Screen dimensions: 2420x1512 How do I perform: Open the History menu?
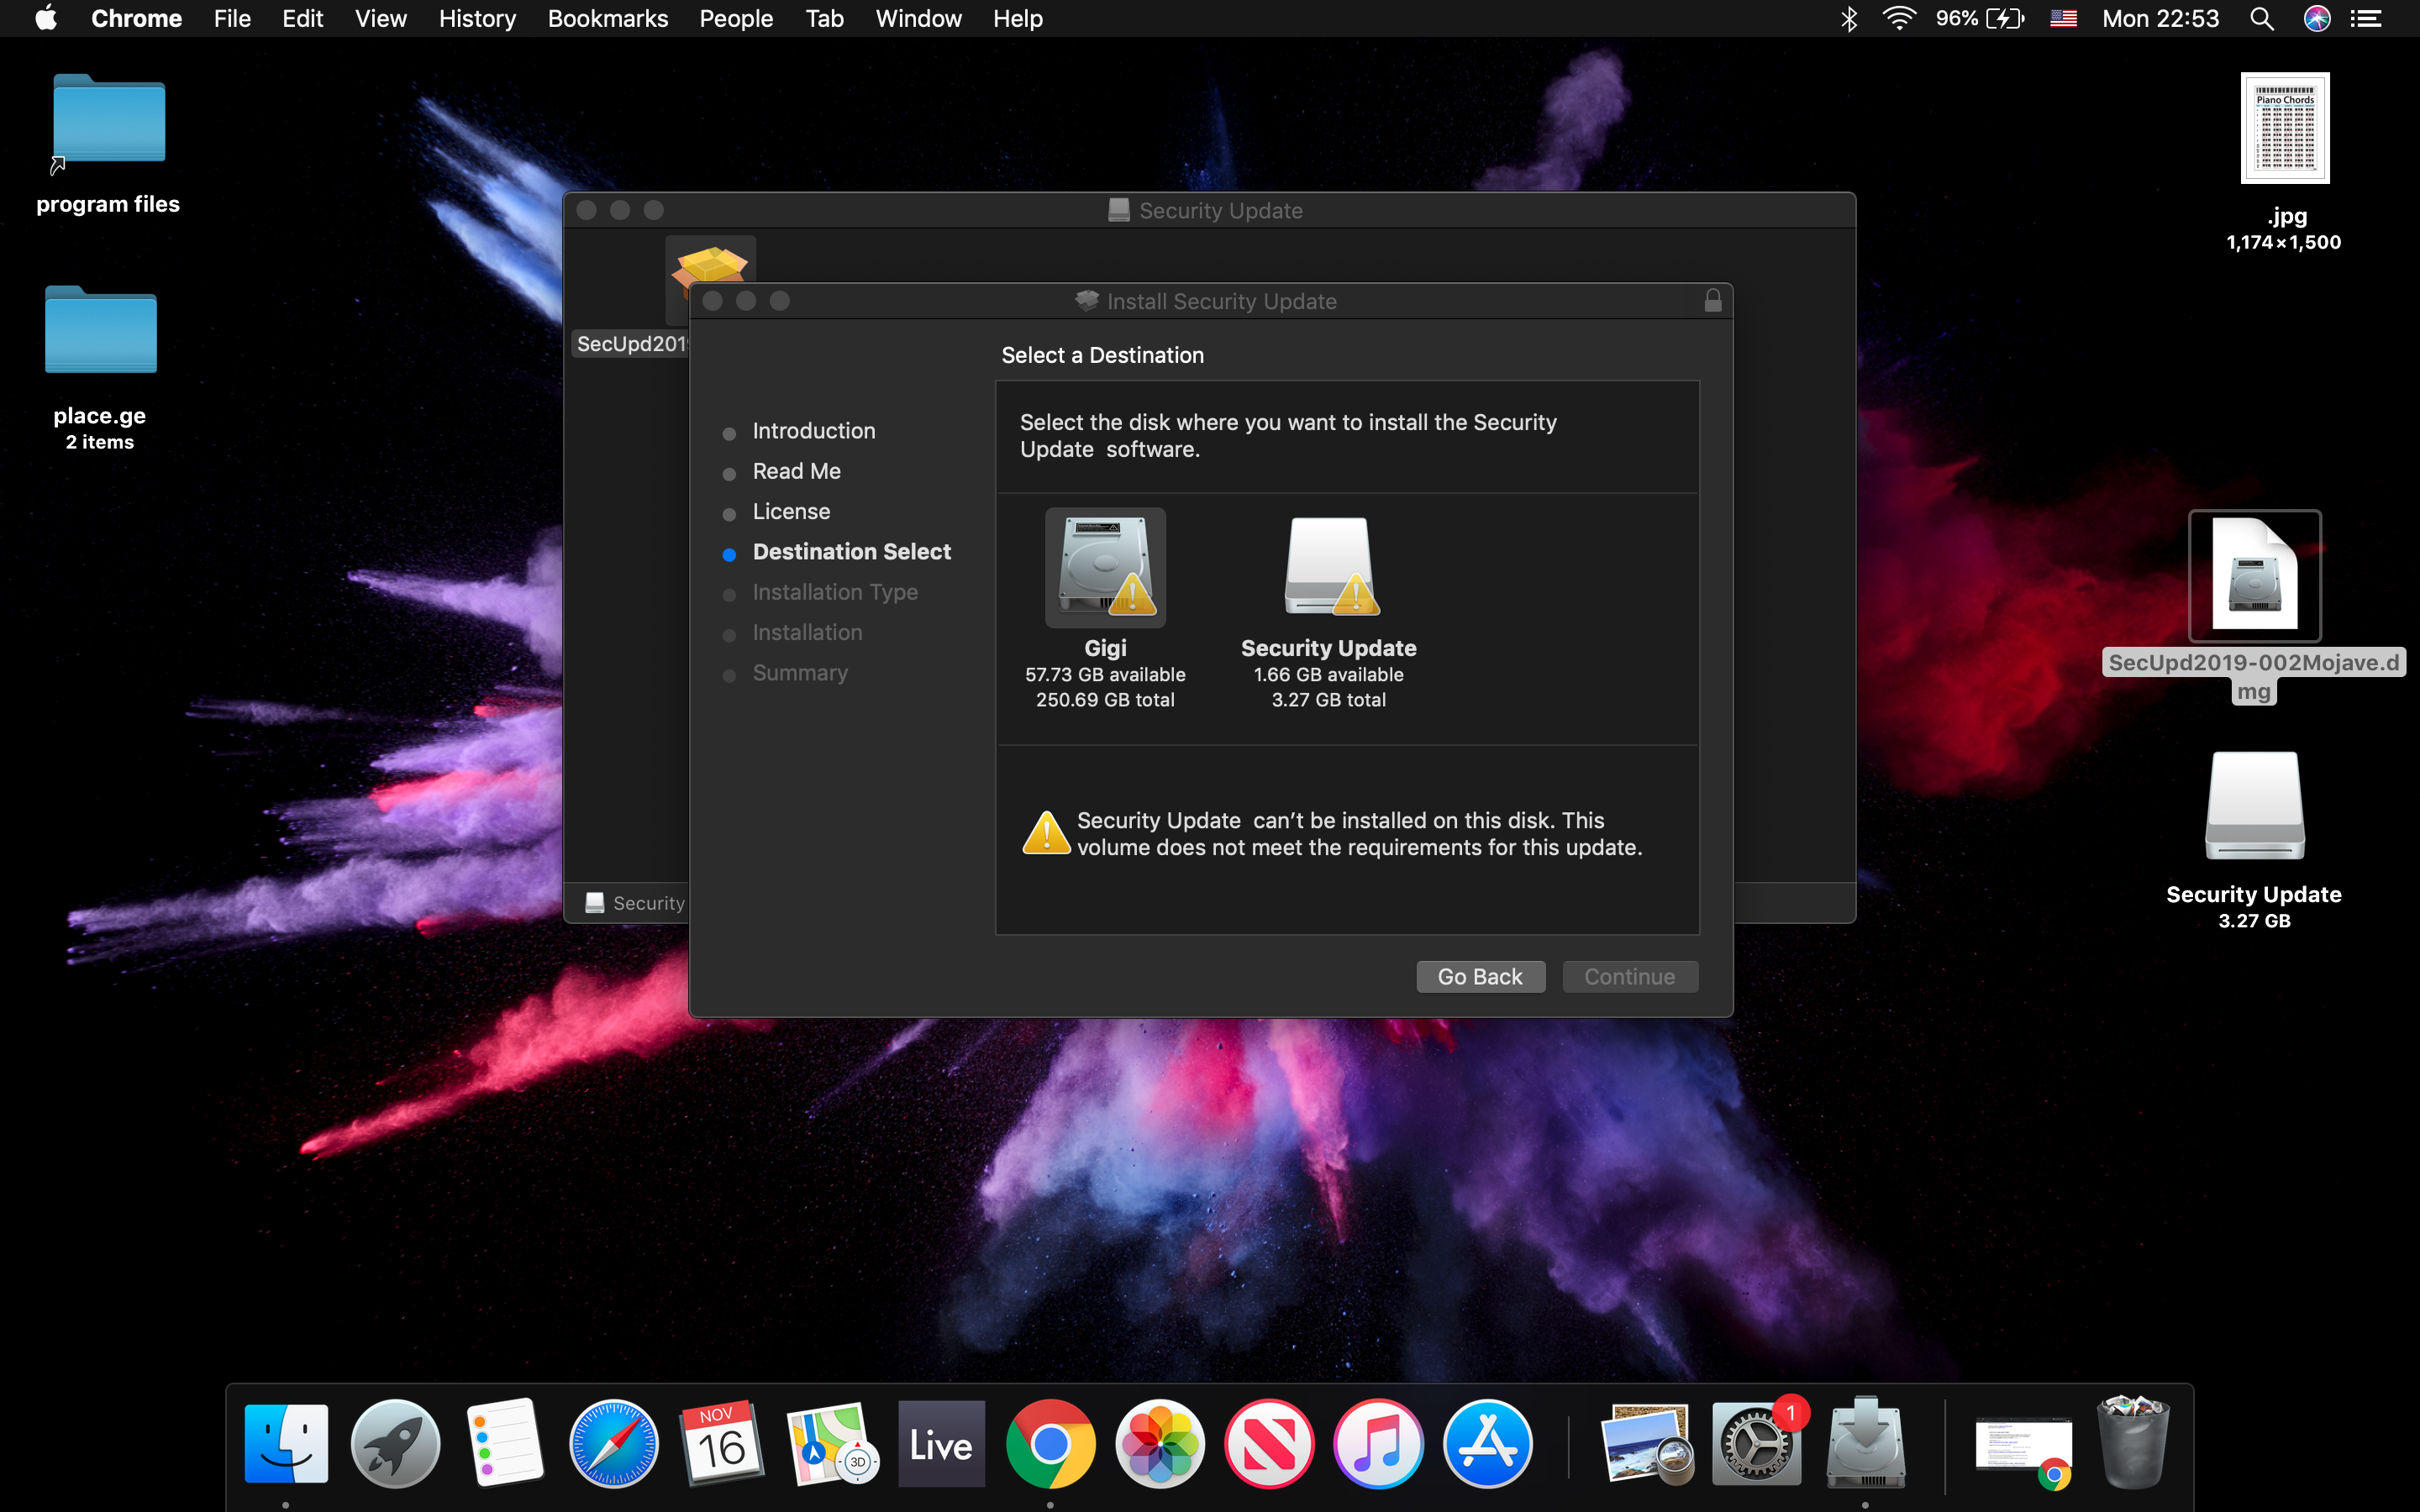477,19
